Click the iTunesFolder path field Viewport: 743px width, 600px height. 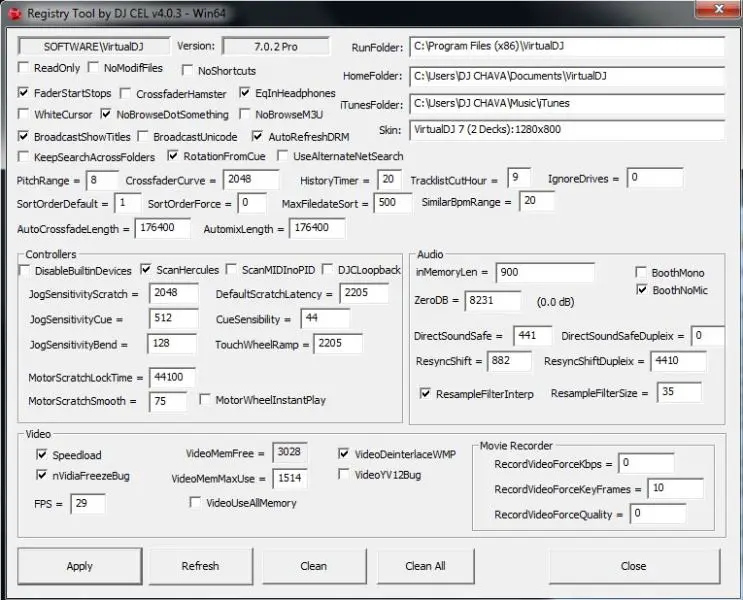tap(567, 103)
